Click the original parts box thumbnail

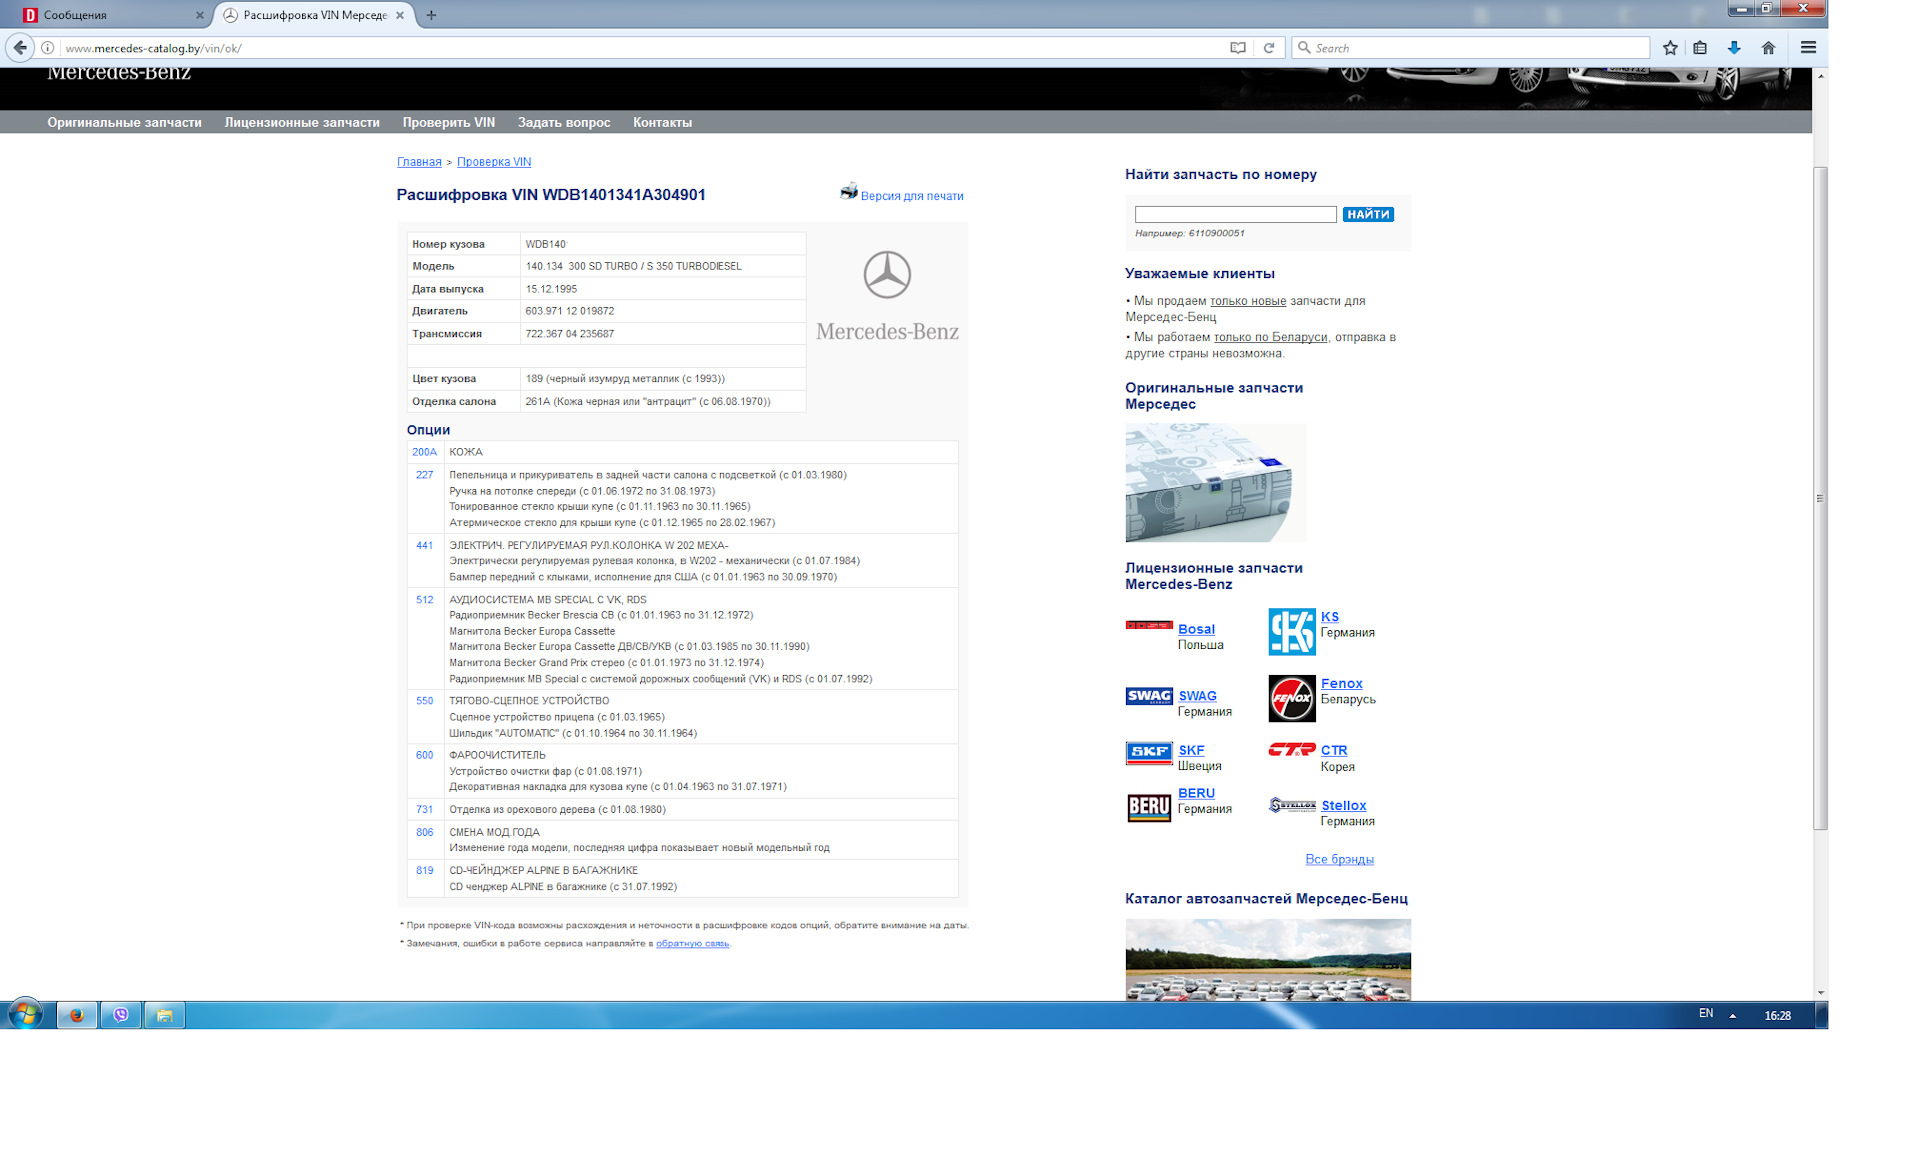point(1215,482)
